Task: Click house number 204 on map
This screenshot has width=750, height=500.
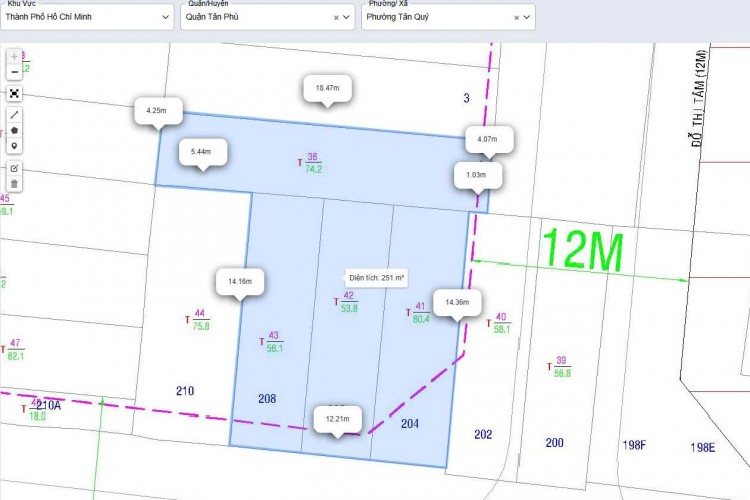Action: tap(410, 424)
